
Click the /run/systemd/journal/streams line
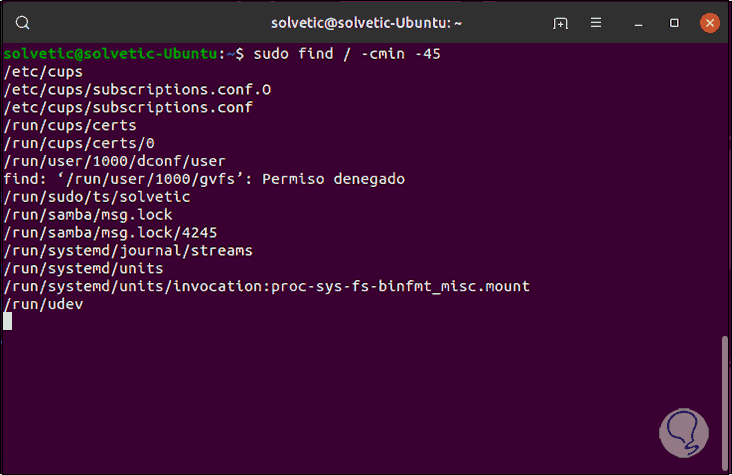(128, 251)
